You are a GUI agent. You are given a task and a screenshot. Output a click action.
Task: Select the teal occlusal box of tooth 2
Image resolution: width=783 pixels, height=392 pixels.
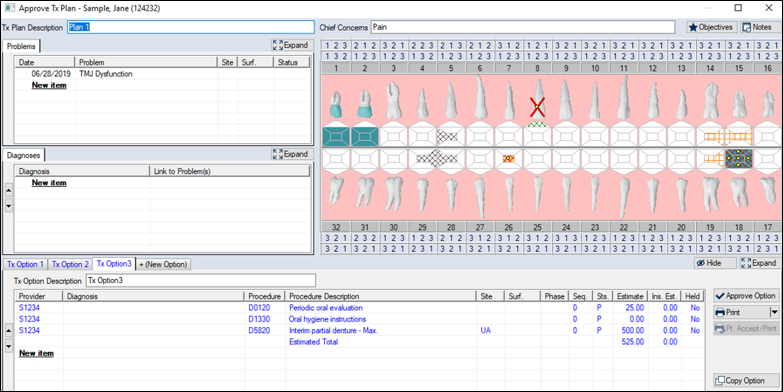coord(365,136)
